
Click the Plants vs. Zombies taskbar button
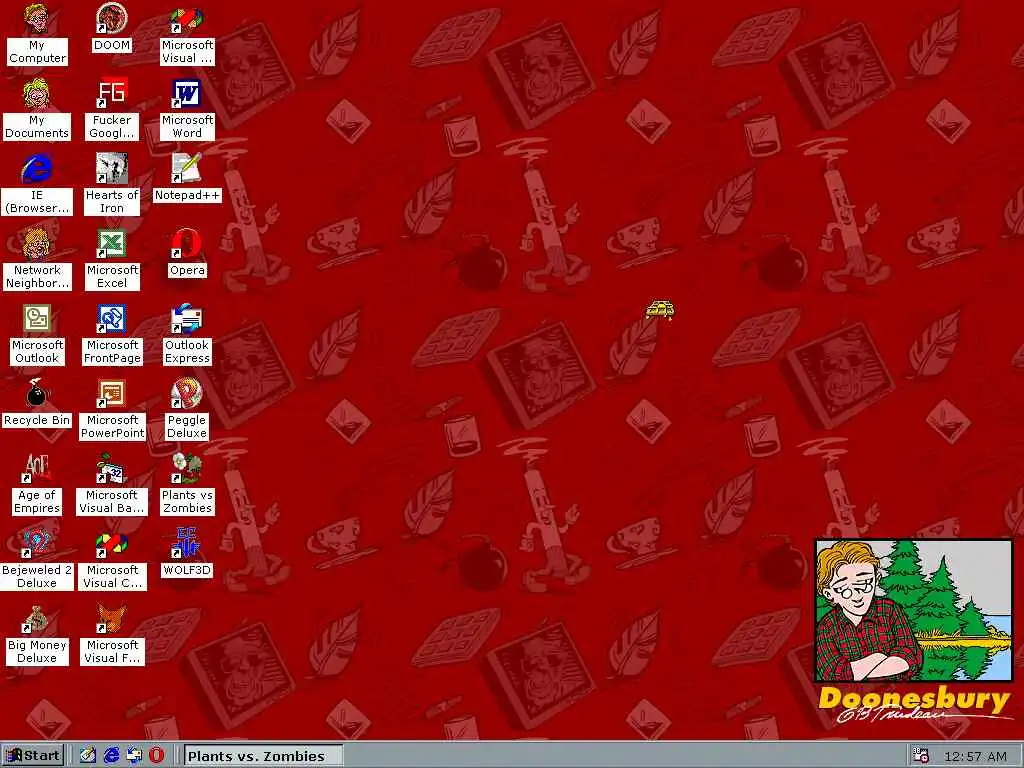tap(263, 756)
